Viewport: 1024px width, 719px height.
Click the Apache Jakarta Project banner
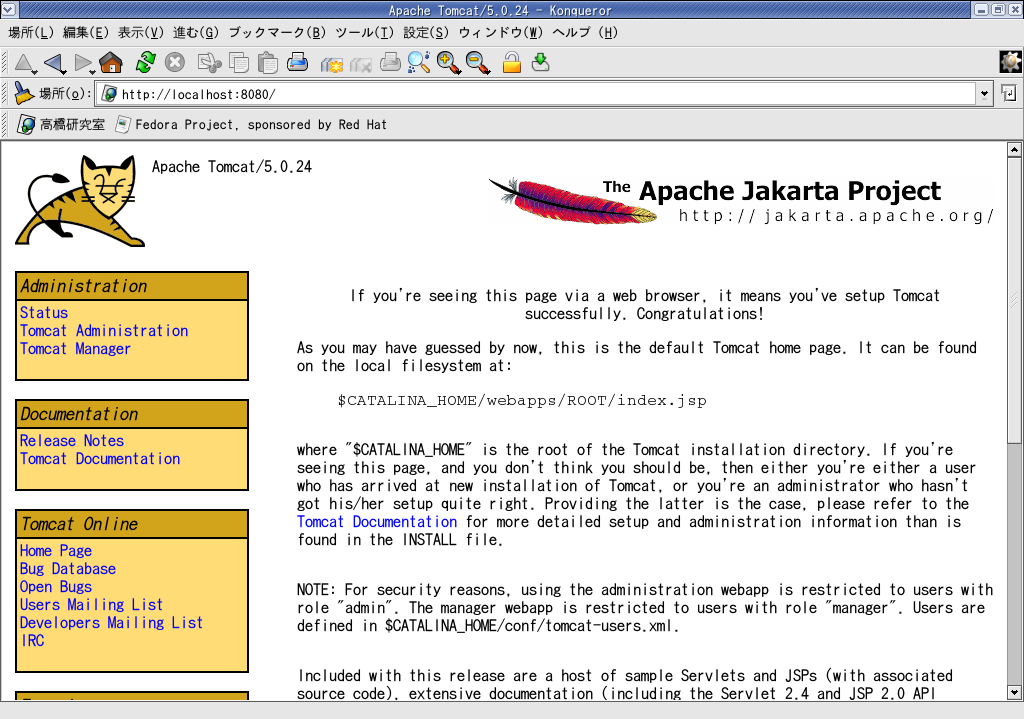pos(741,200)
